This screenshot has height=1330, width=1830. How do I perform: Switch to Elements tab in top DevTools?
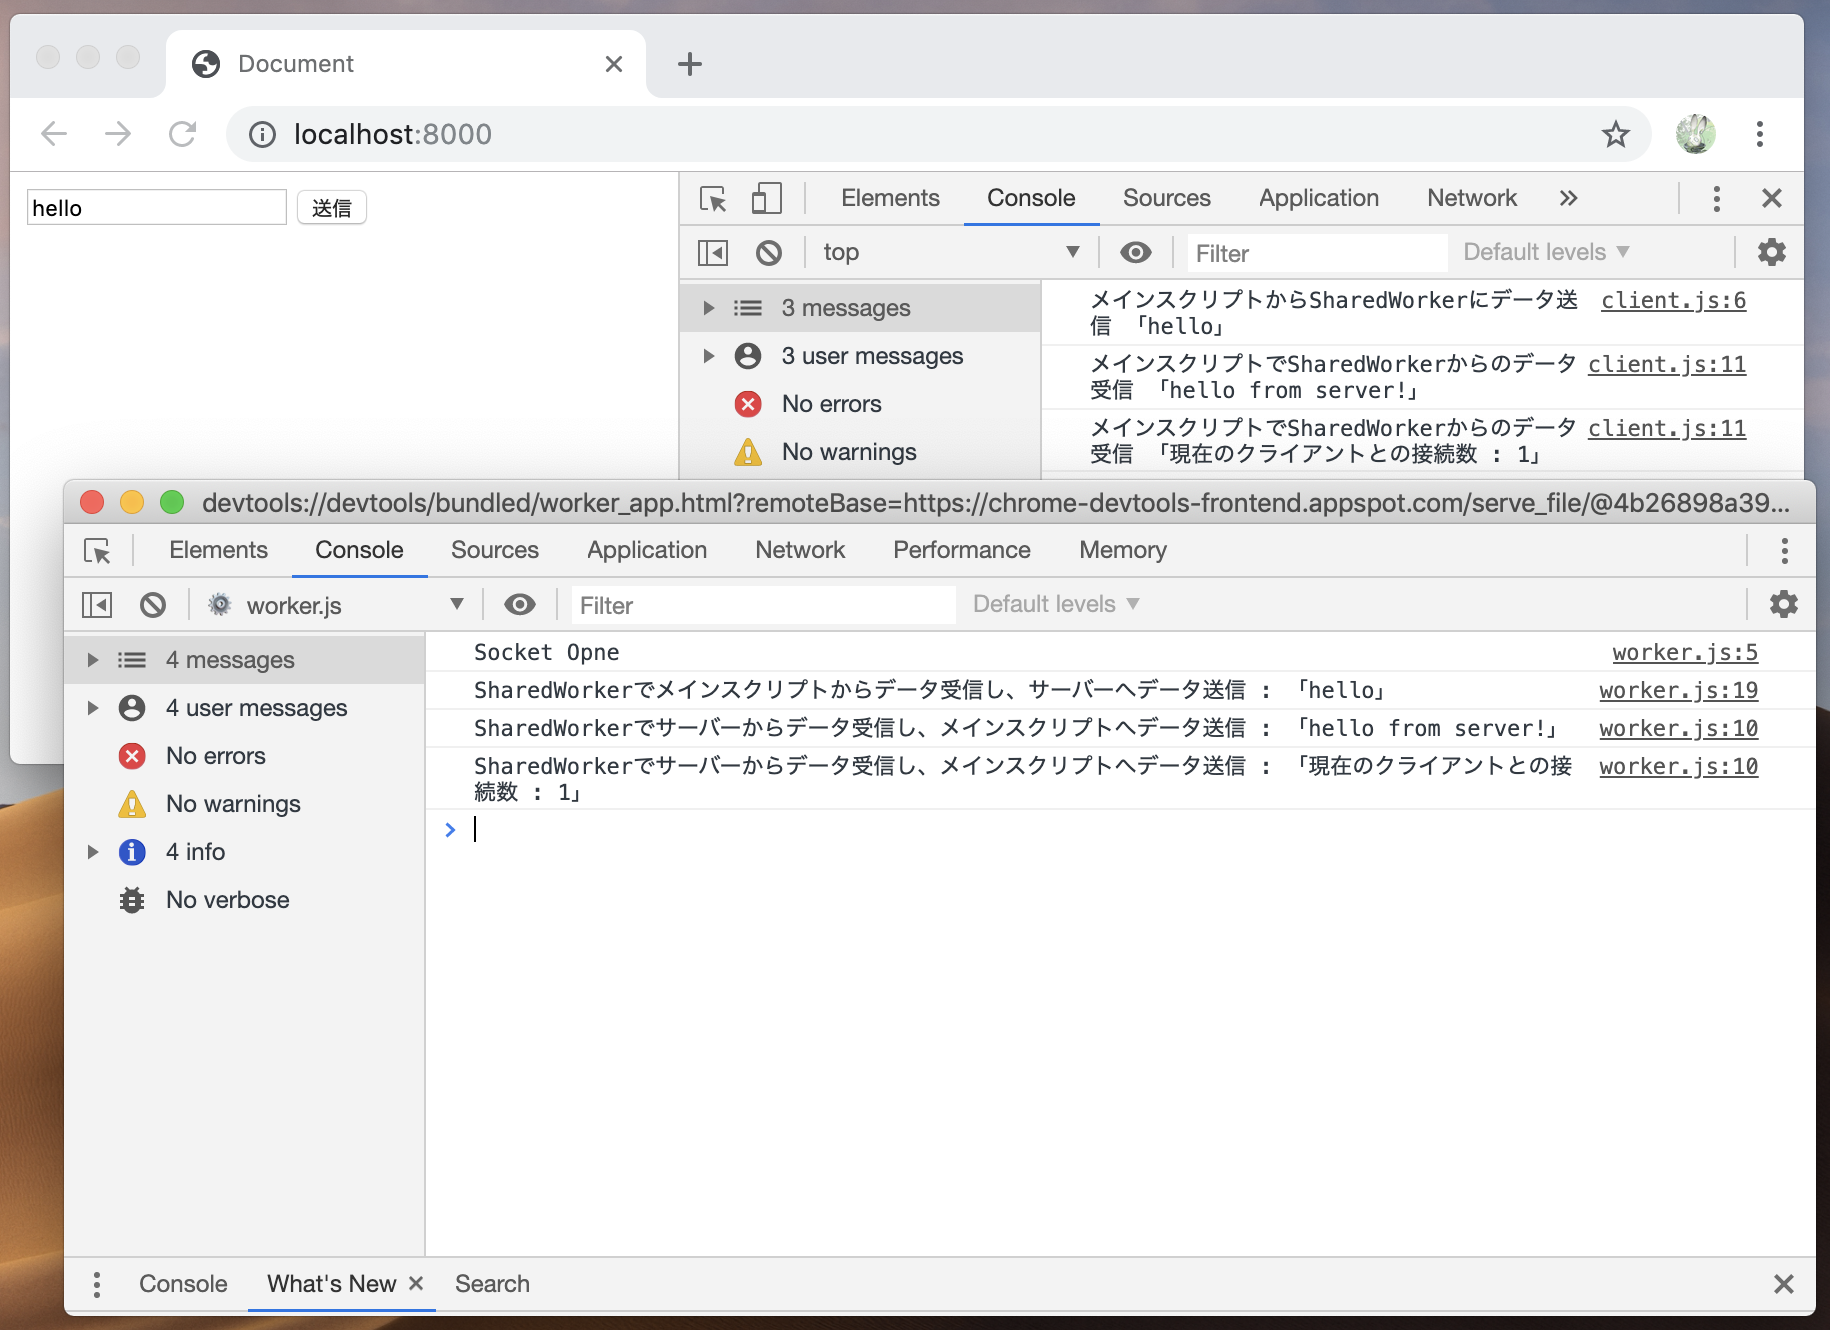tap(890, 198)
